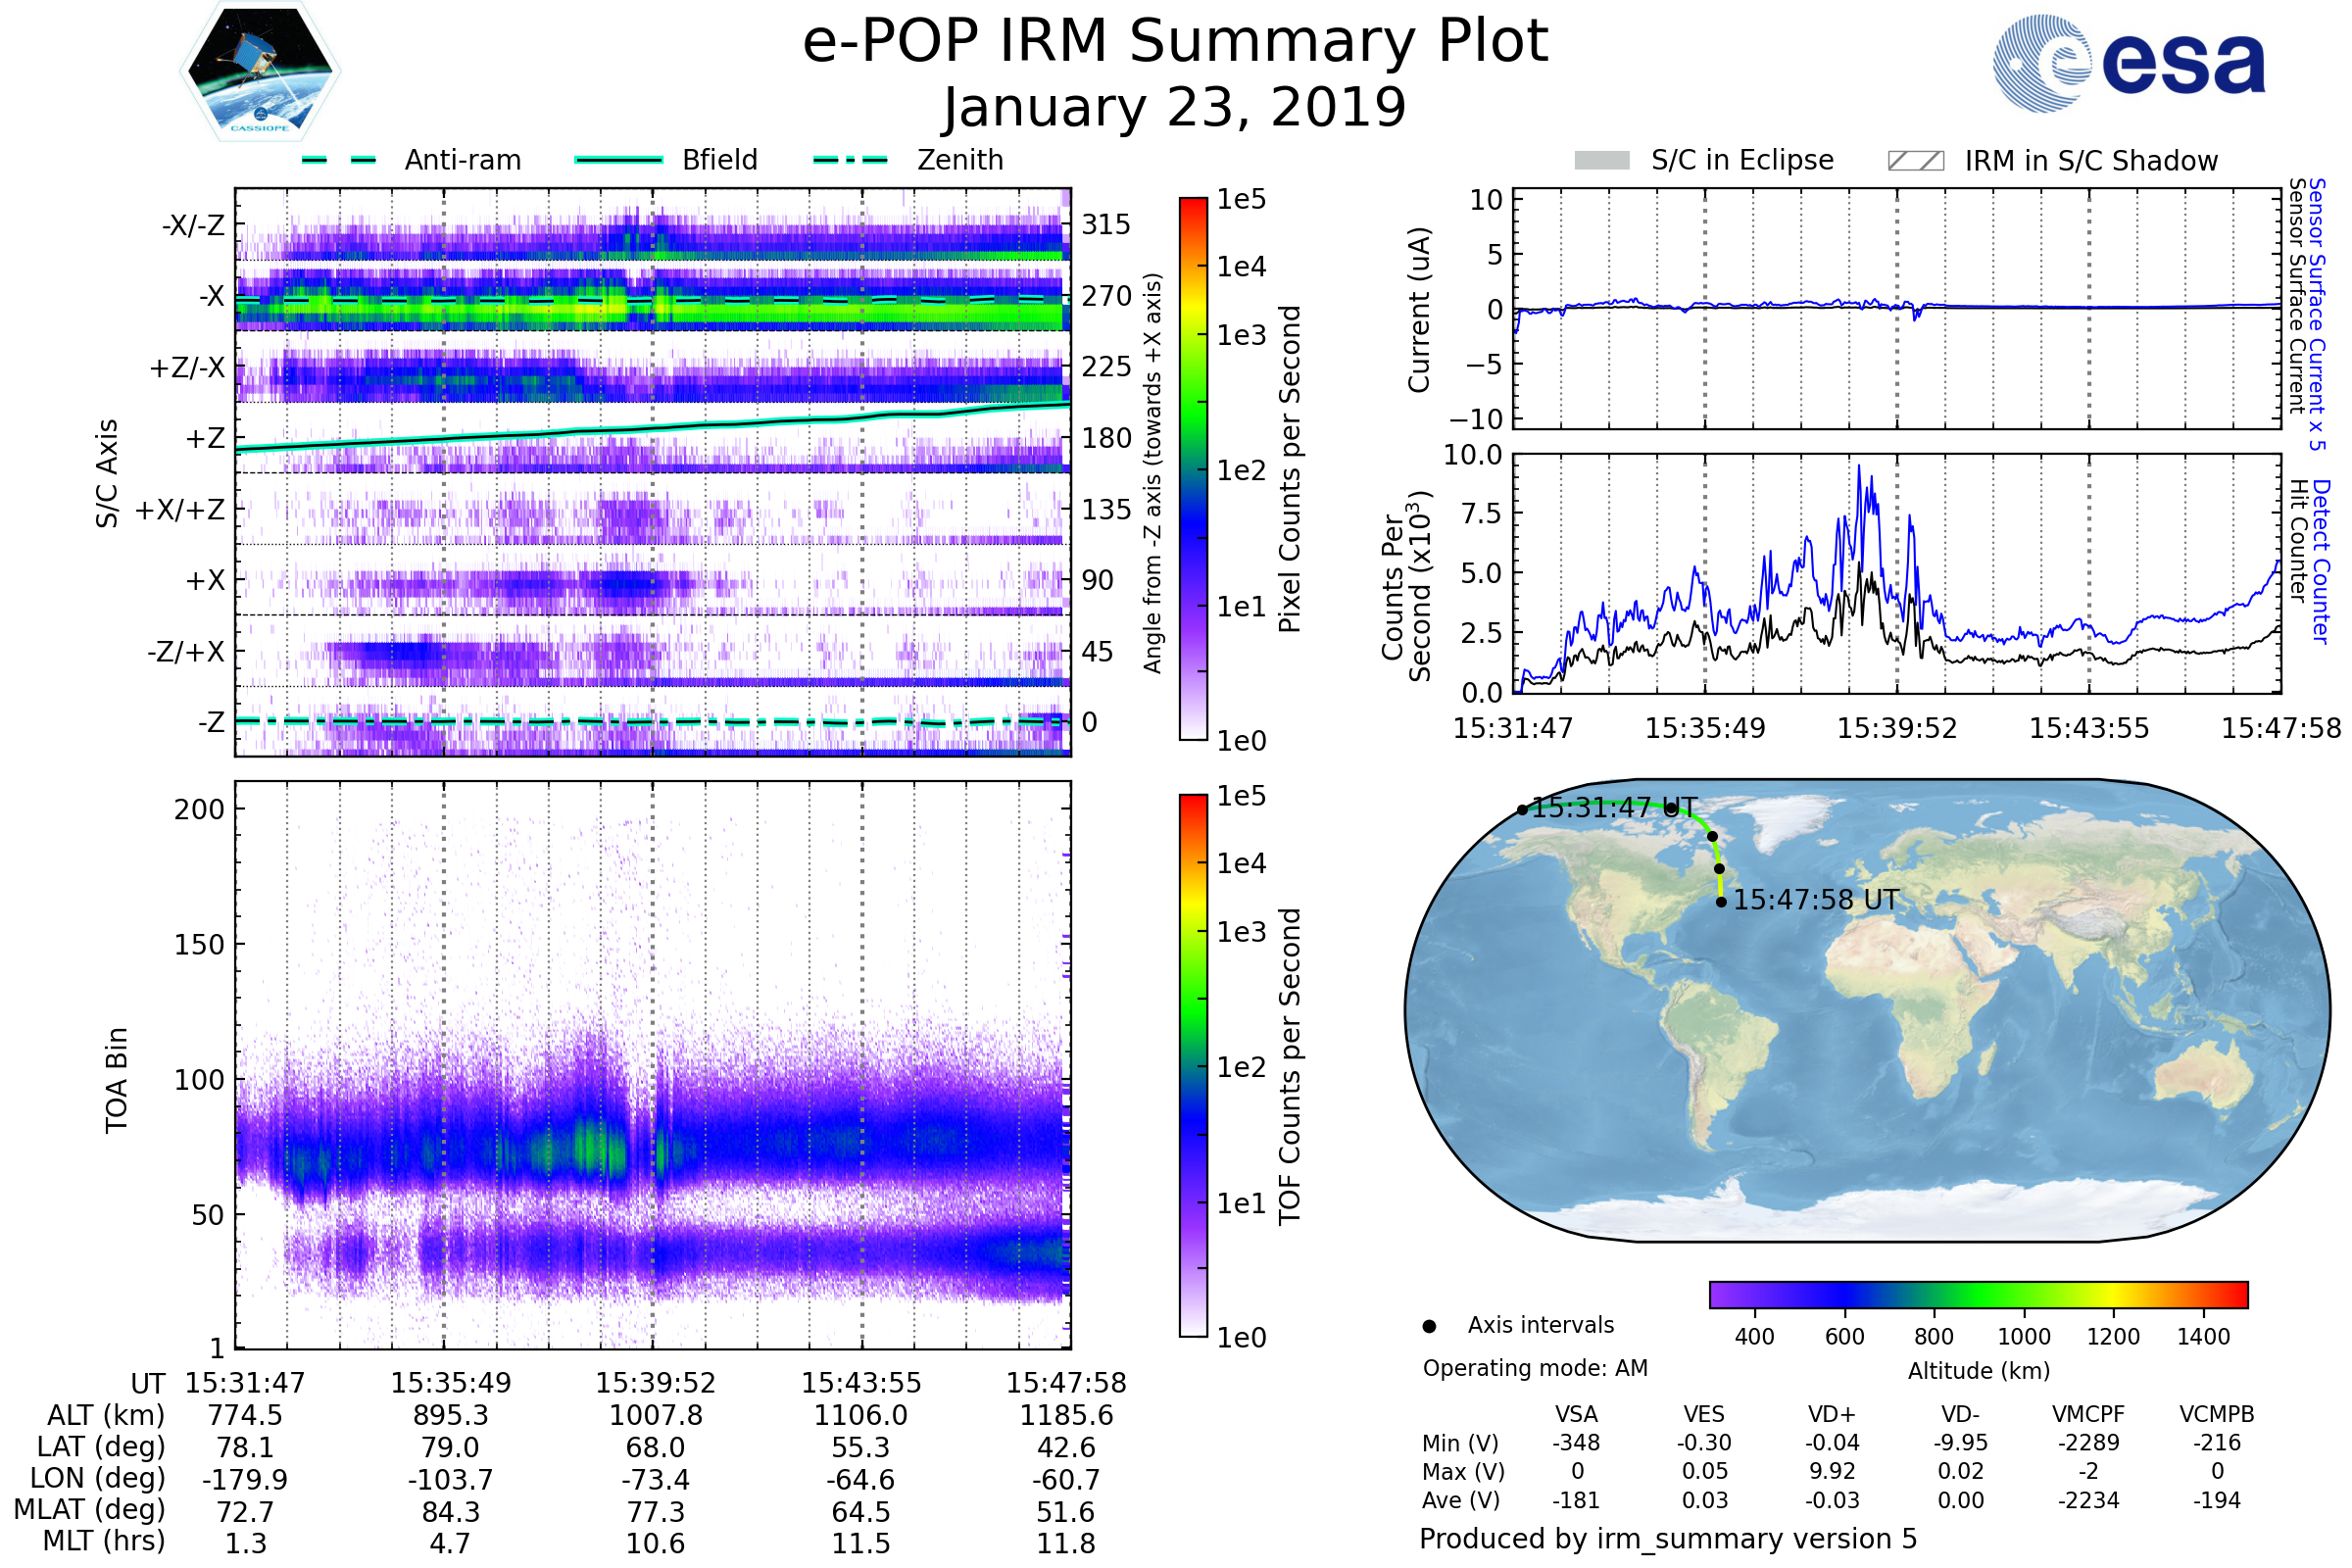Click the 15:47:58 UT orbit endpoint label

click(1815, 900)
